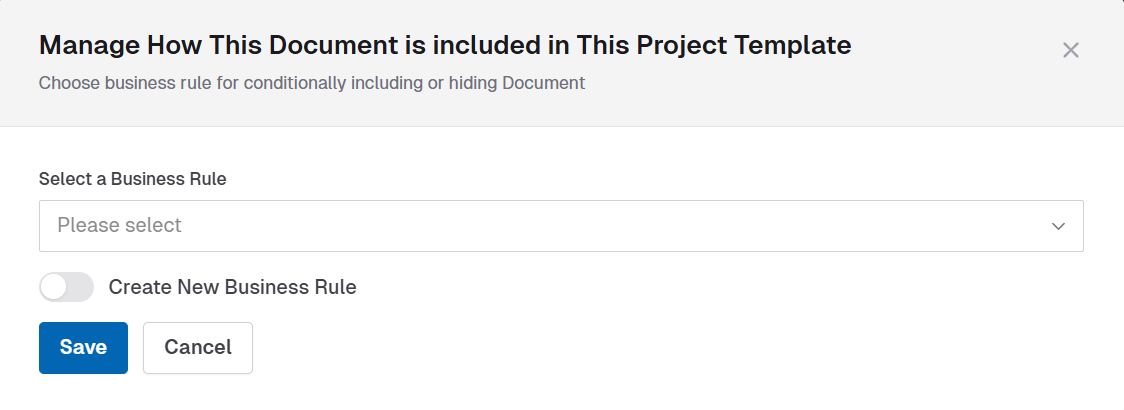Click the dialog title about Project Template
The image size is (1124, 410).
pos(445,45)
